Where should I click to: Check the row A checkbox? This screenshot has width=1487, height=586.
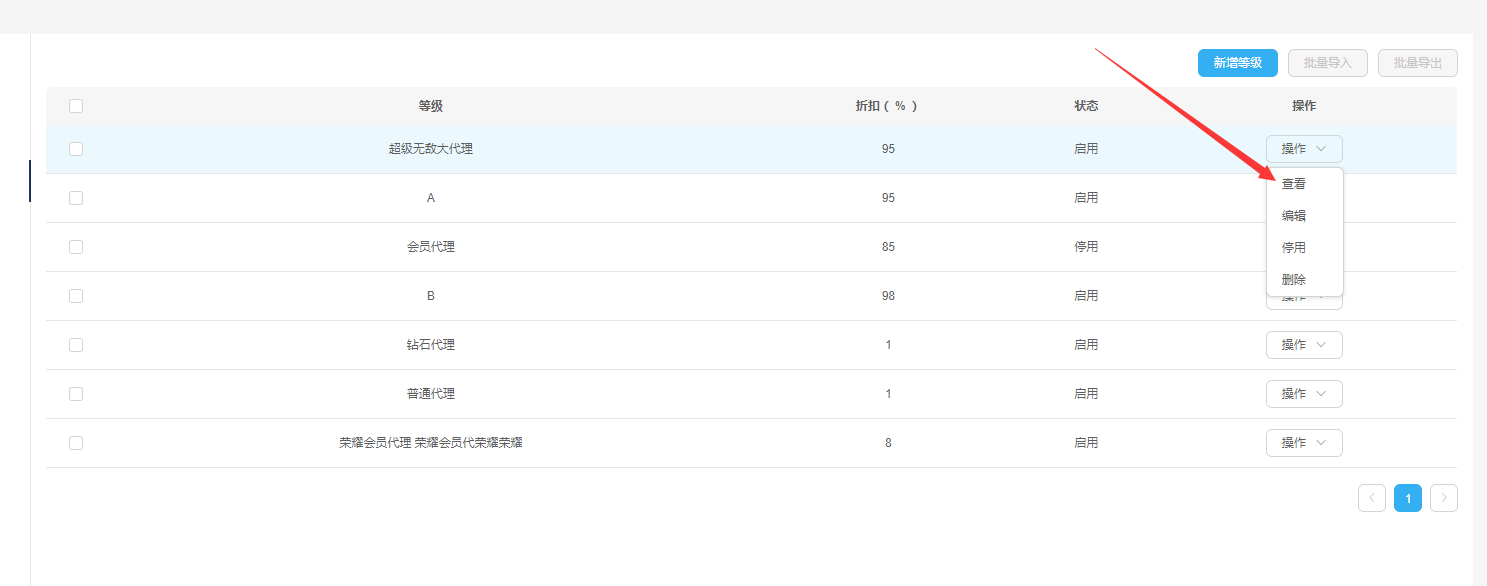tap(76, 198)
